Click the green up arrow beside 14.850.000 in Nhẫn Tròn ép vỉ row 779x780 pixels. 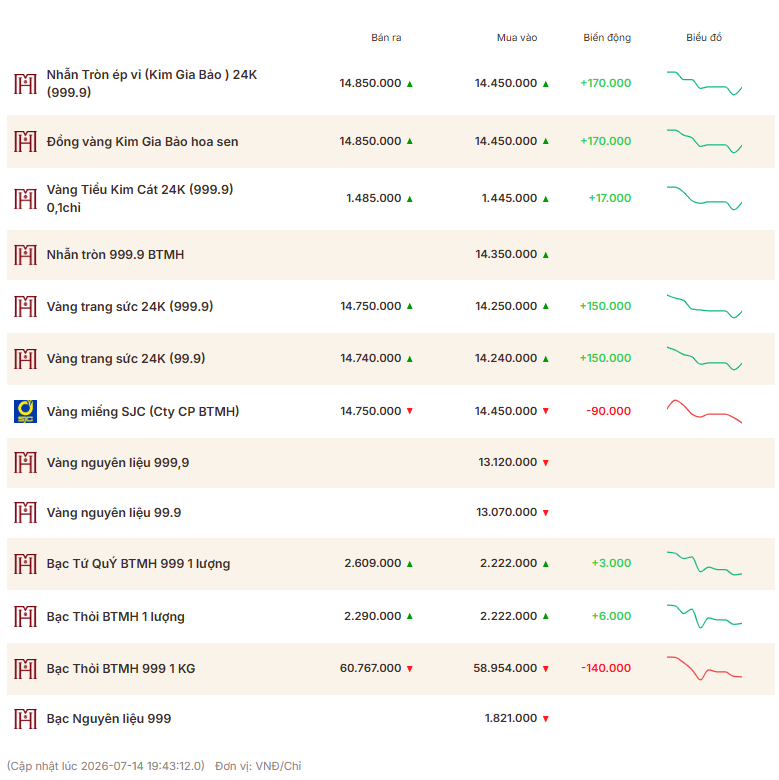point(409,84)
